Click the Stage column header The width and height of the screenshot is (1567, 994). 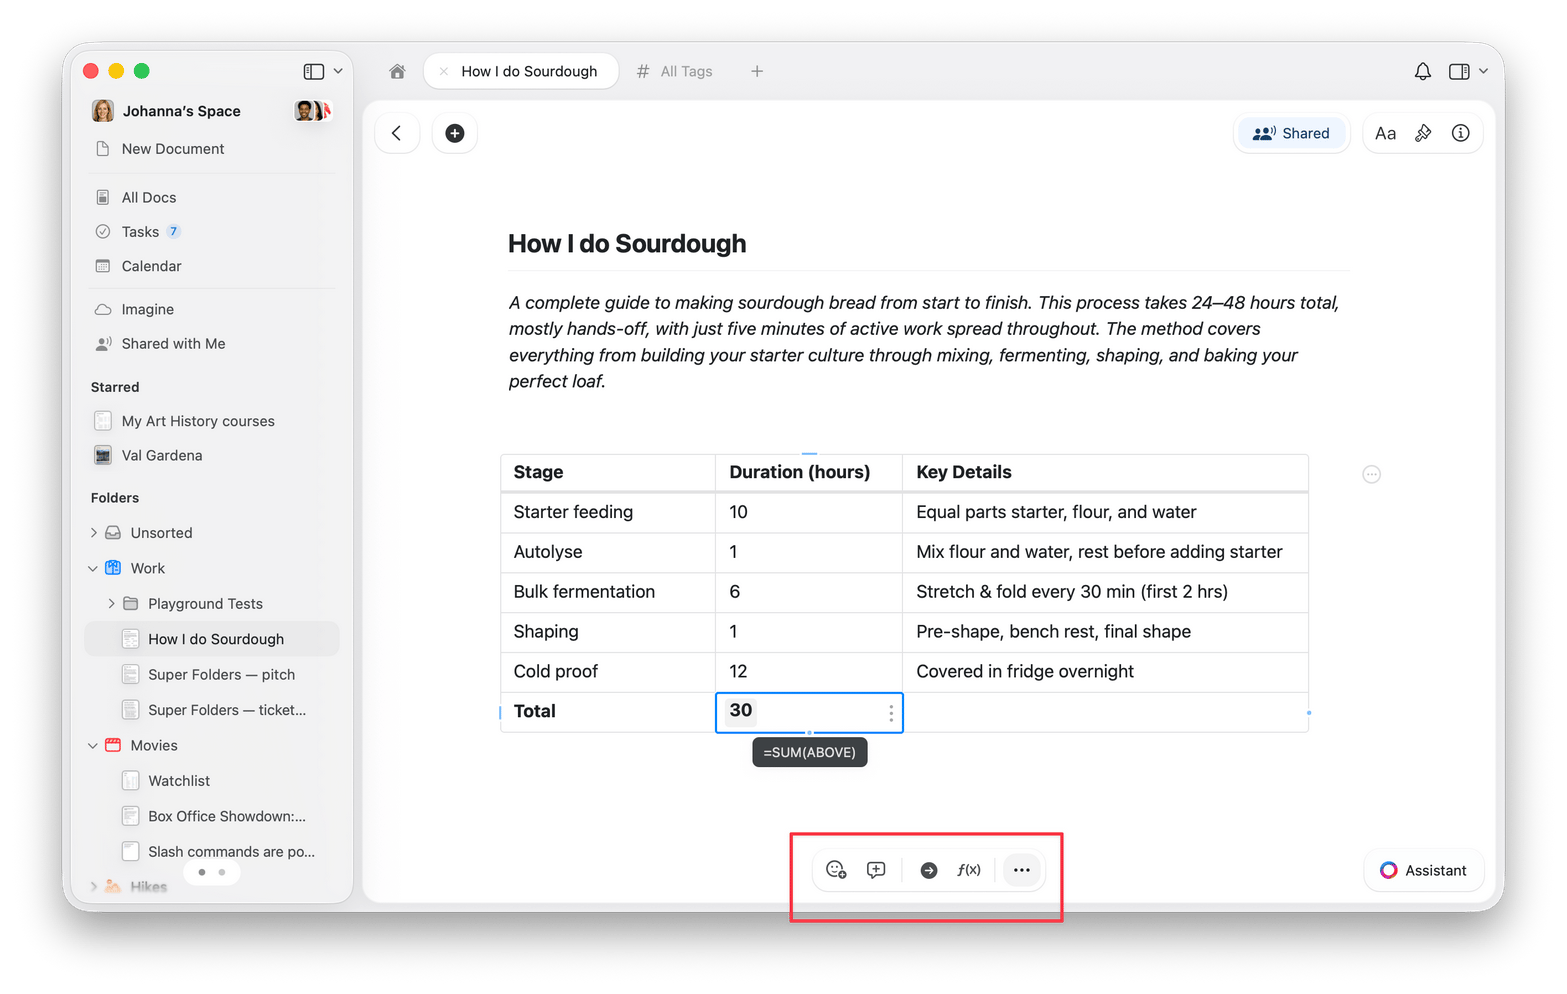coord(608,473)
